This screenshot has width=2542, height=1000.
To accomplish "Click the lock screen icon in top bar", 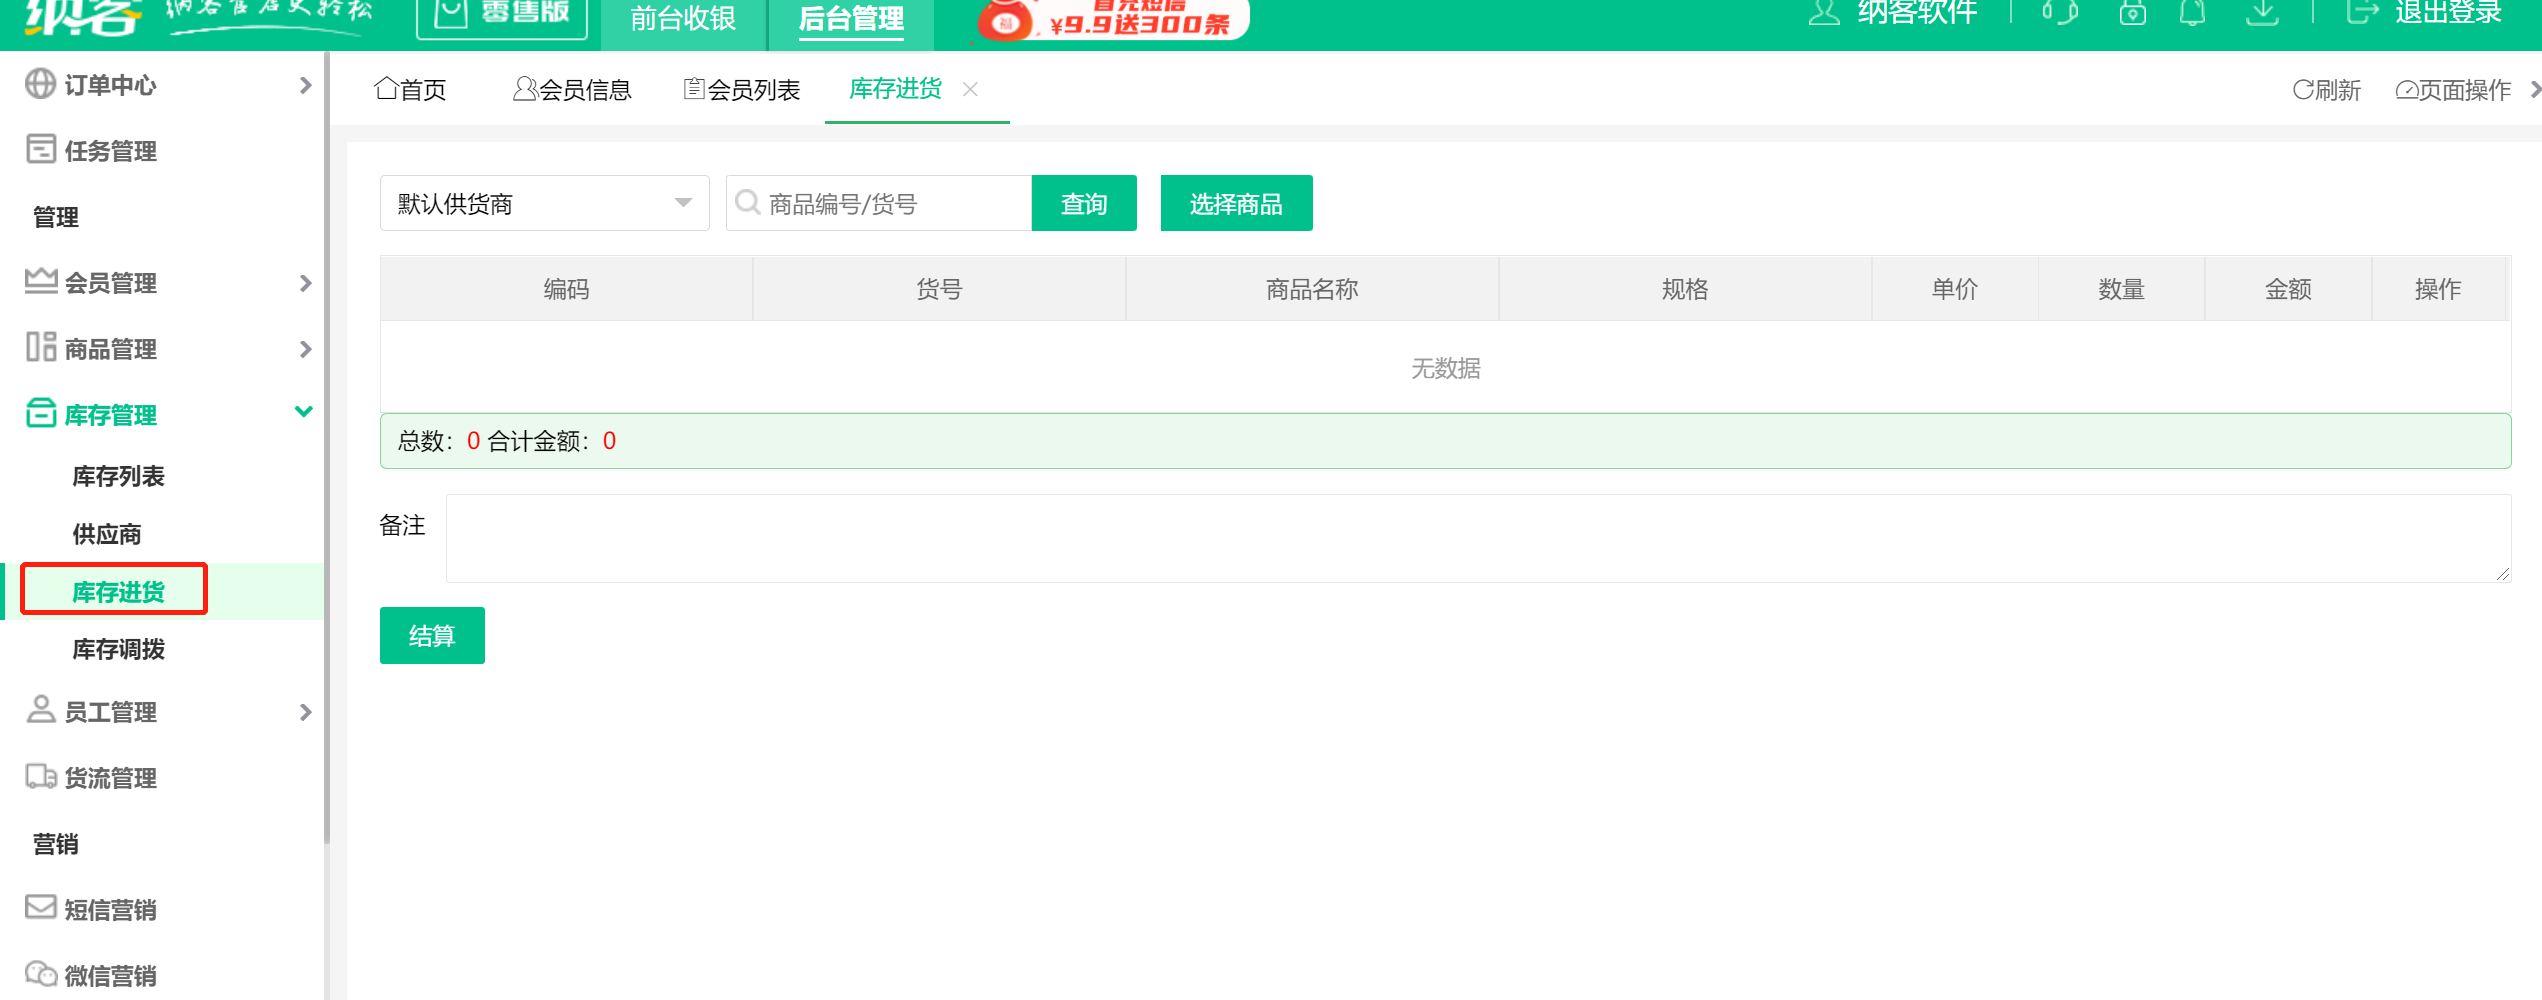I will coord(2131,14).
